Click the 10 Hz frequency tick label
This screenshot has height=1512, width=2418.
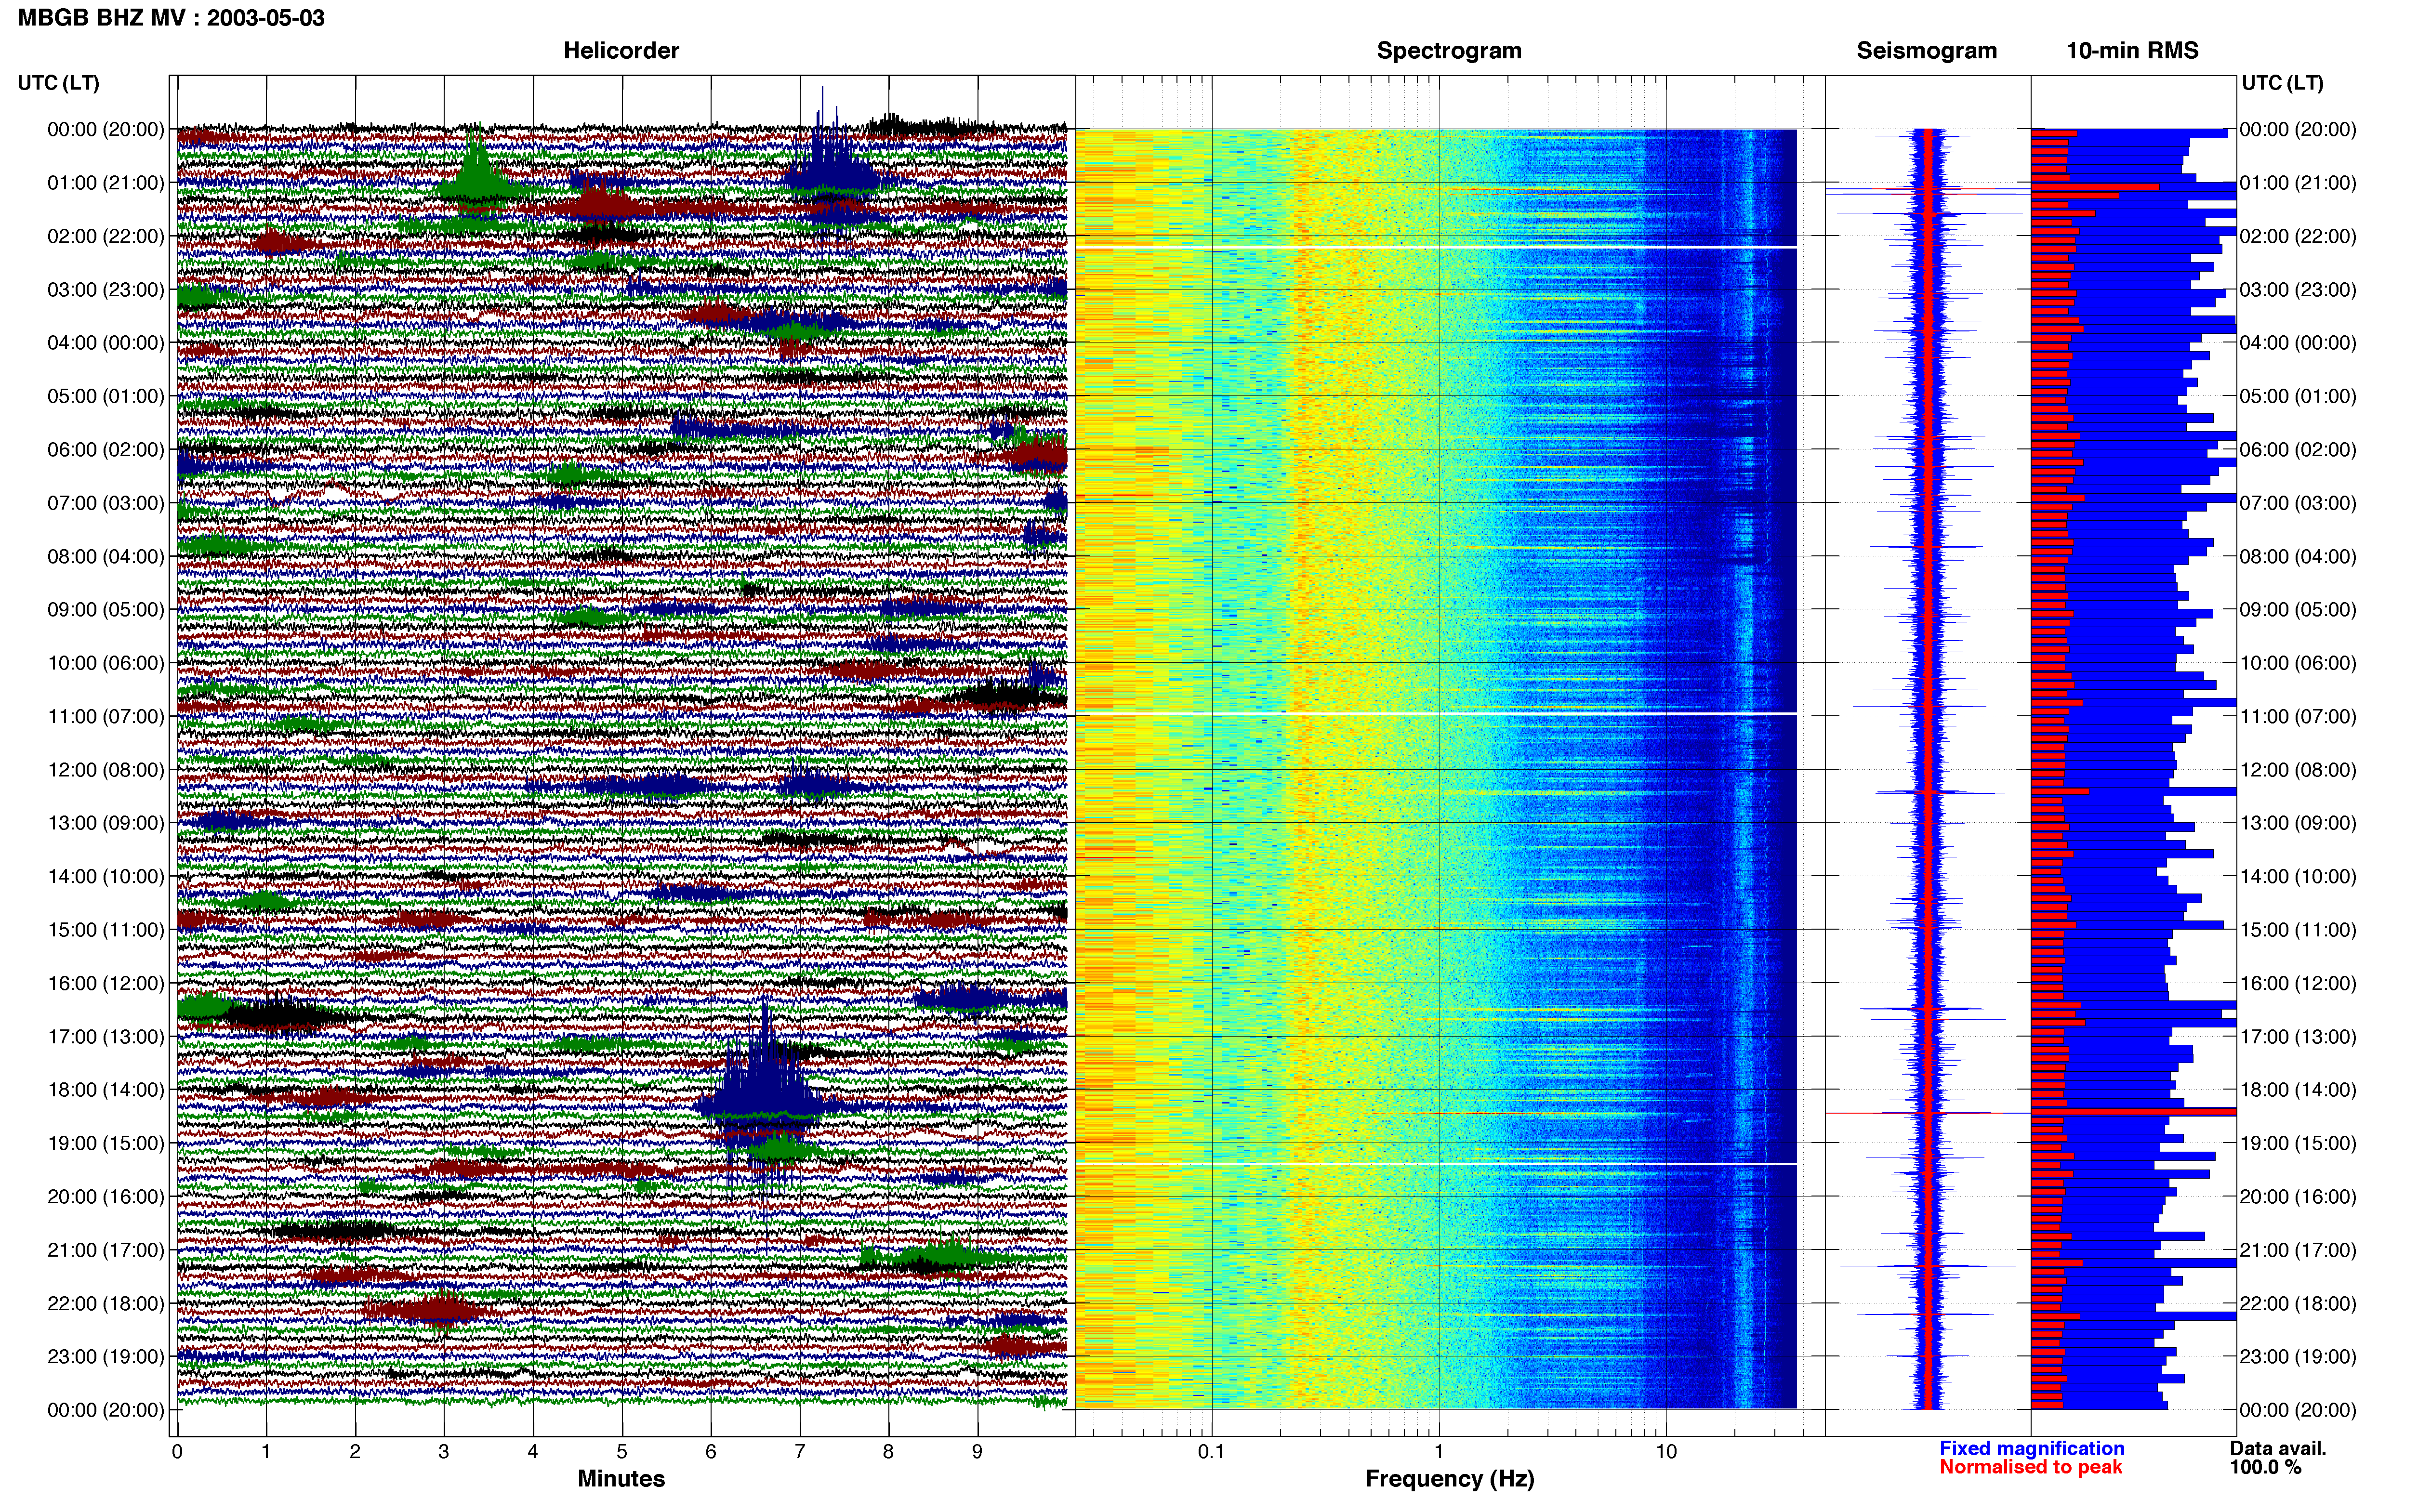point(1666,1452)
